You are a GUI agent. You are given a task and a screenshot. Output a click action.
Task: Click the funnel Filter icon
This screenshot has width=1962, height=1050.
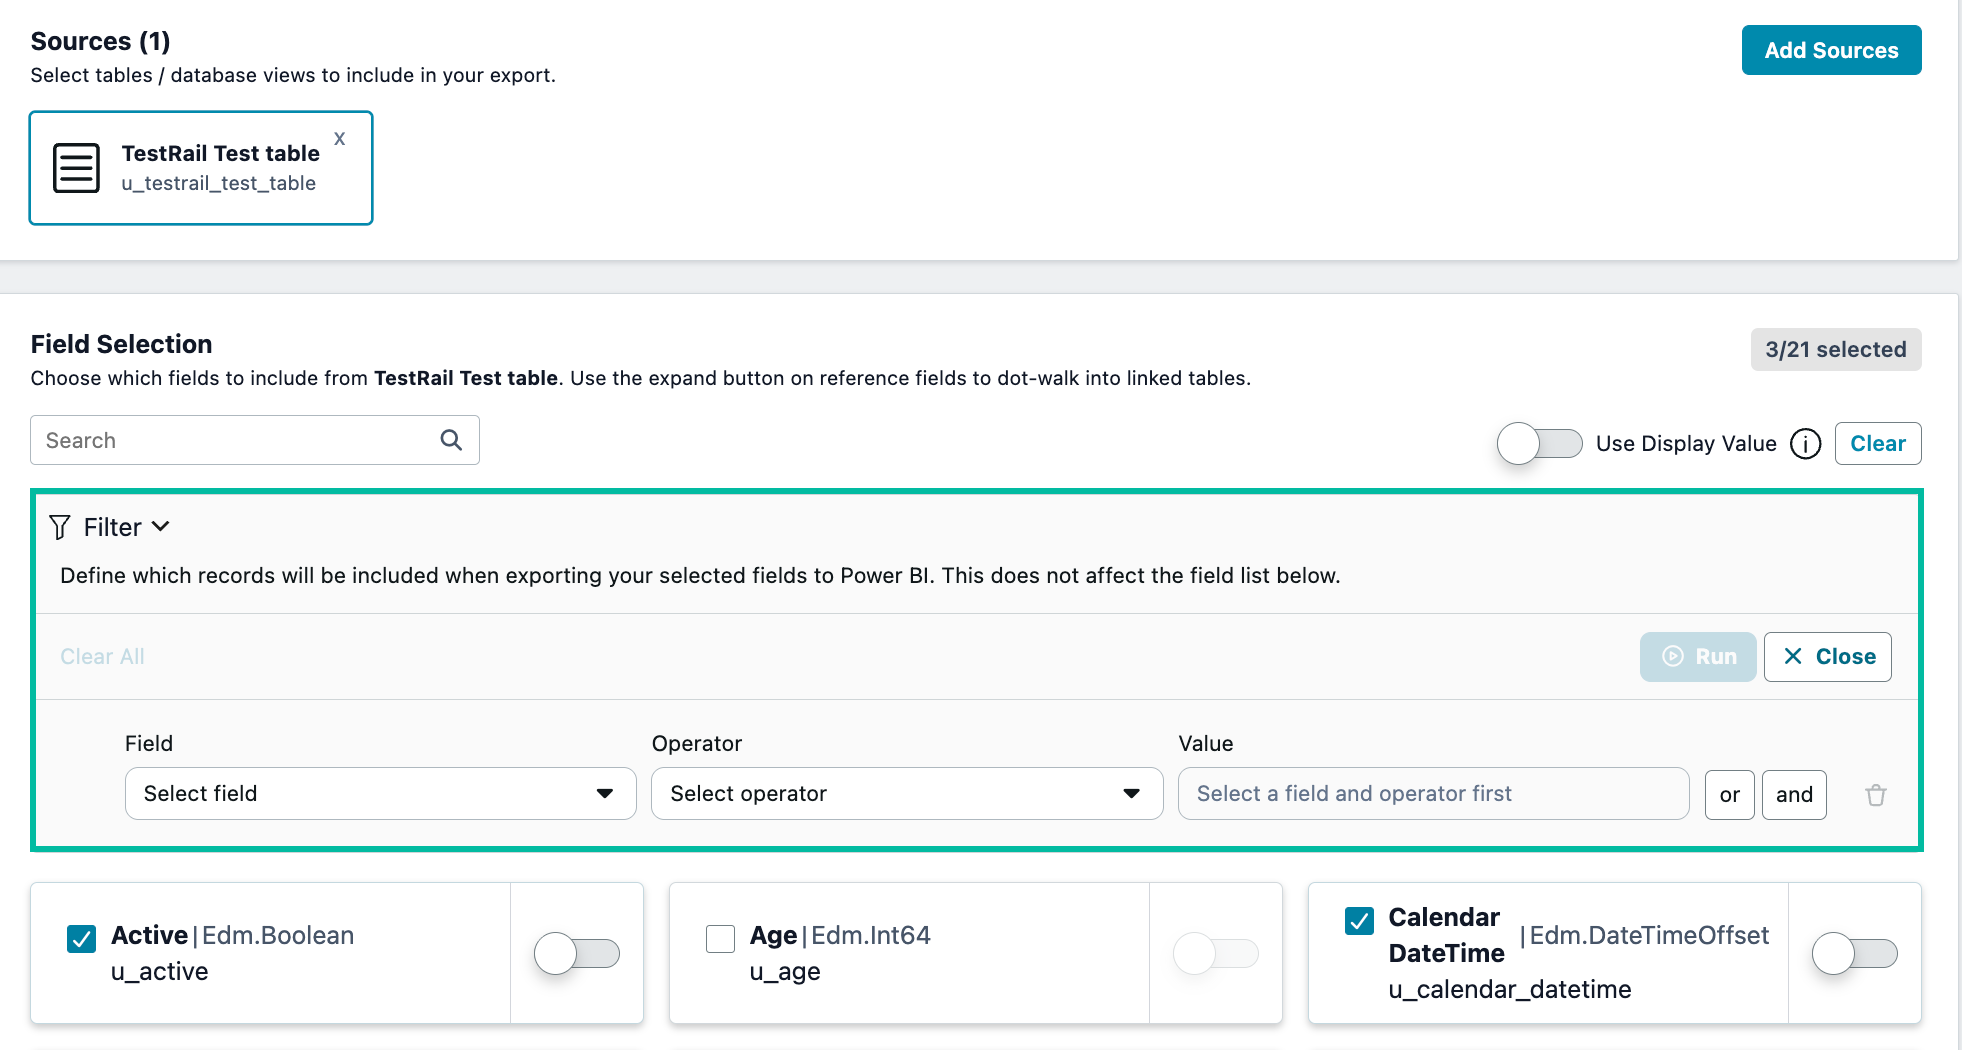[60, 527]
